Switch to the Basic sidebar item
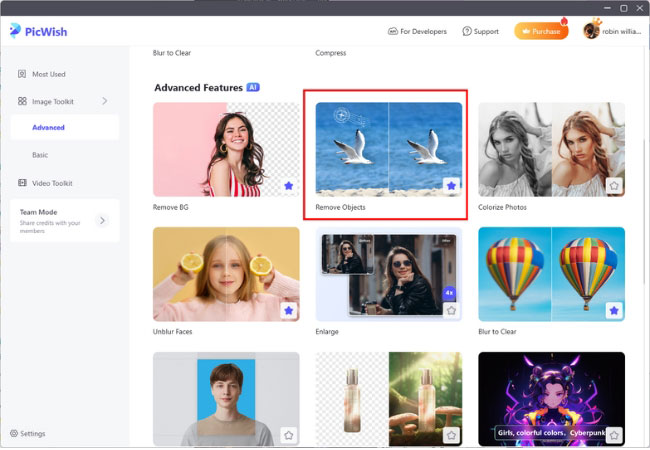The image size is (650, 450). click(40, 155)
